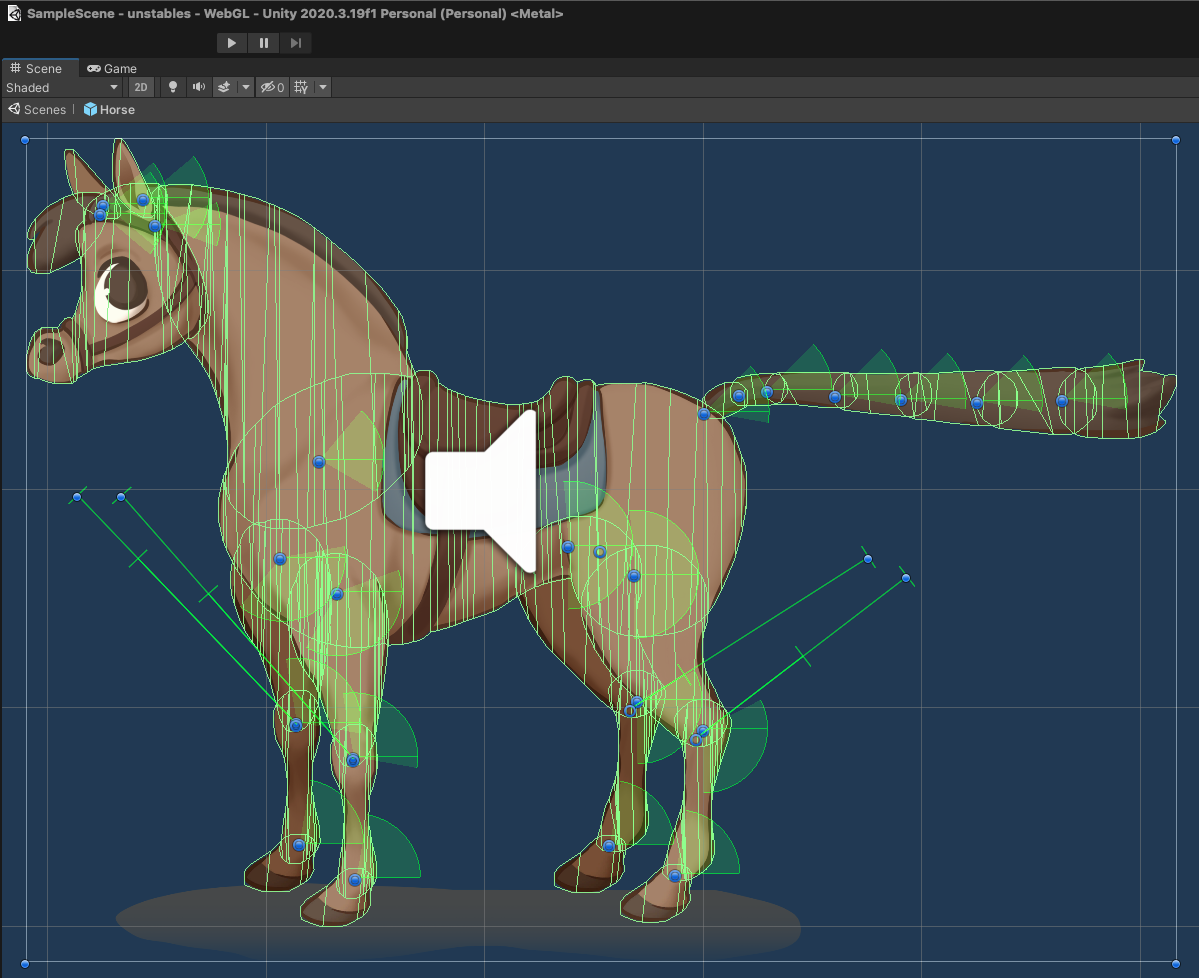Image resolution: width=1199 pixels, height=978 pixels.
Task: Toggle scene effects layers icon
Action: click(225, 88)
